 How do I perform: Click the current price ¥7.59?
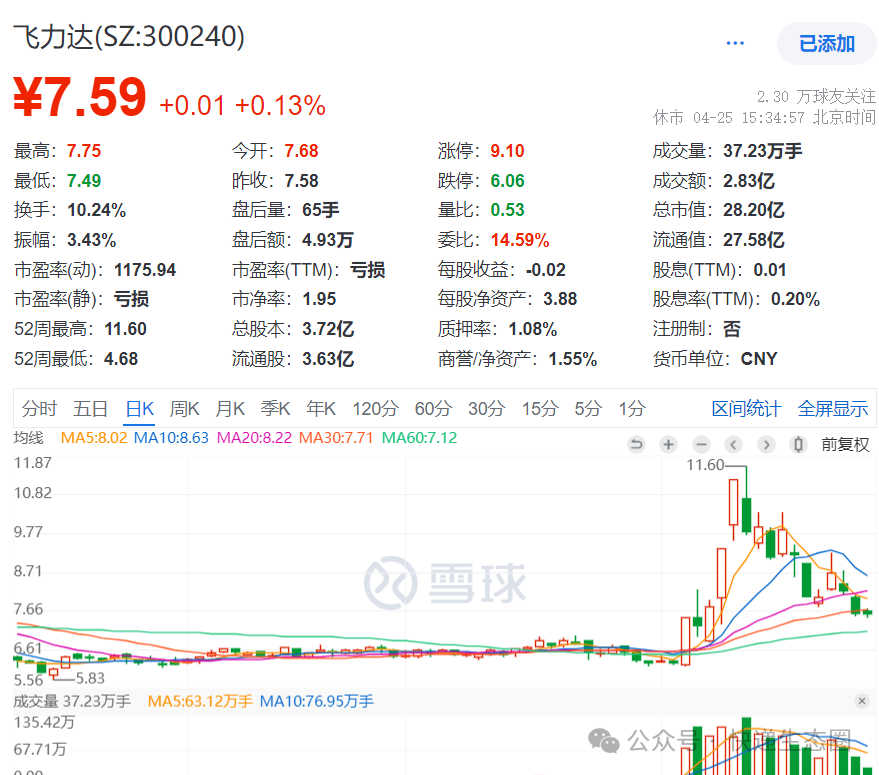point(80,97)
